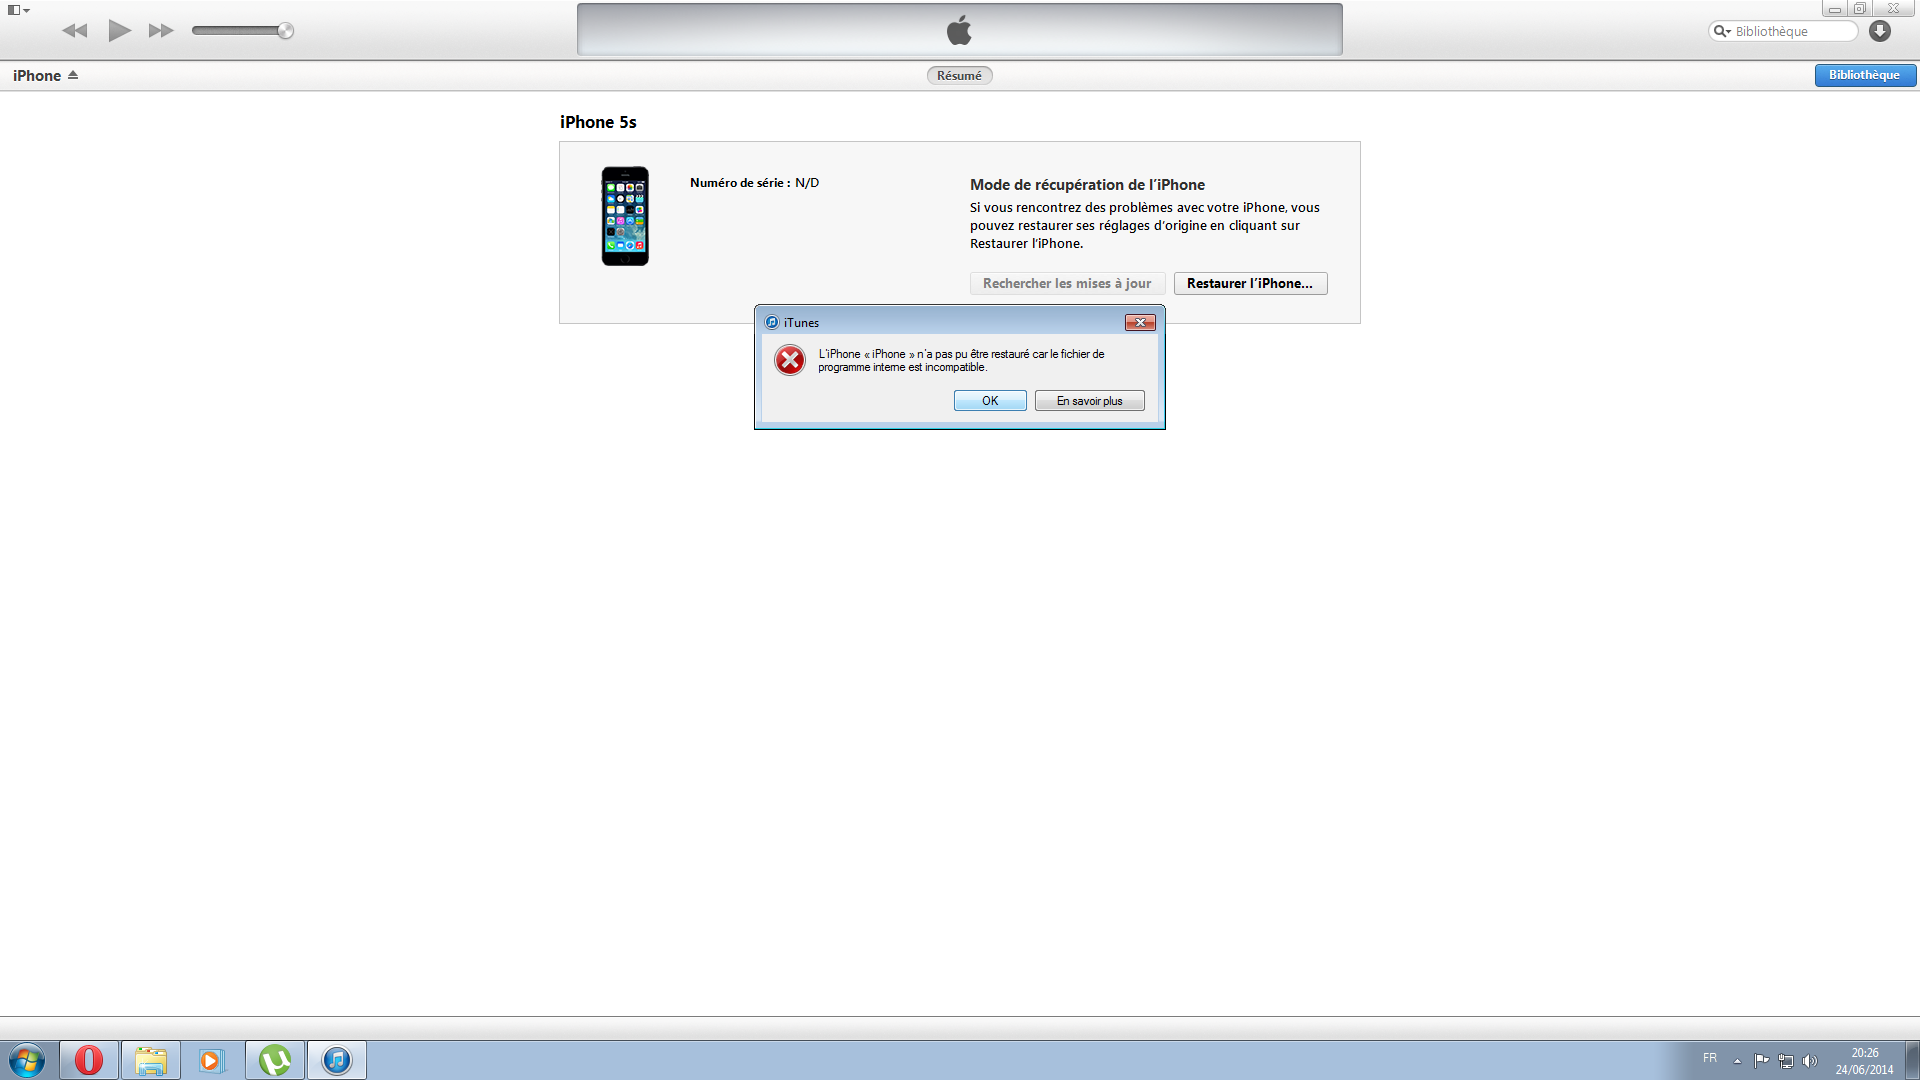Open the iTunes menu dropdown at top-left
This screenshot has height=1080, width=1920.
19,10
